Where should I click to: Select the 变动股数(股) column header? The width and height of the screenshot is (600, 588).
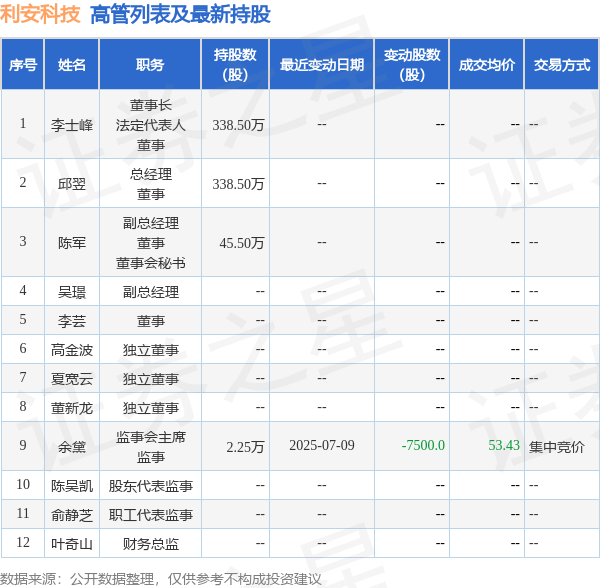[x=412, y=64]
